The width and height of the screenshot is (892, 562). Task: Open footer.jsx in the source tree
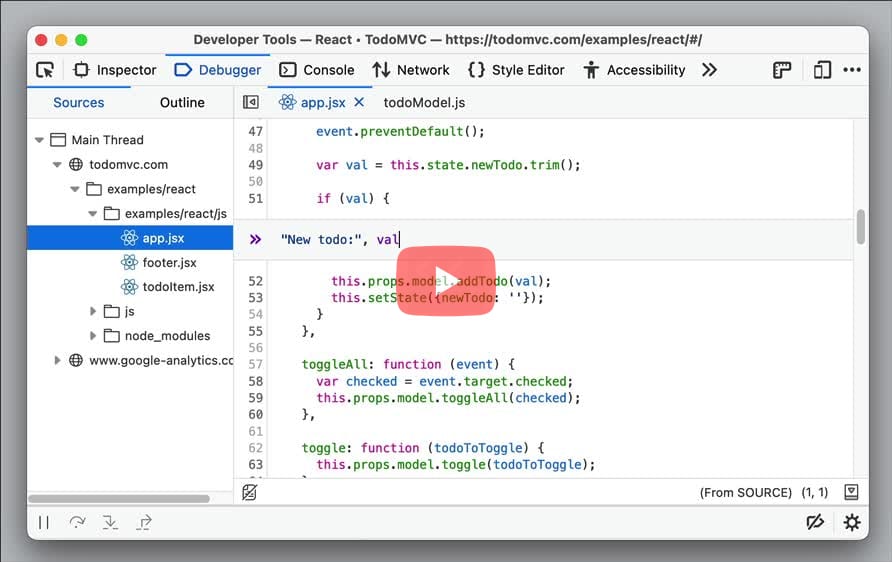tap(170, 262)
